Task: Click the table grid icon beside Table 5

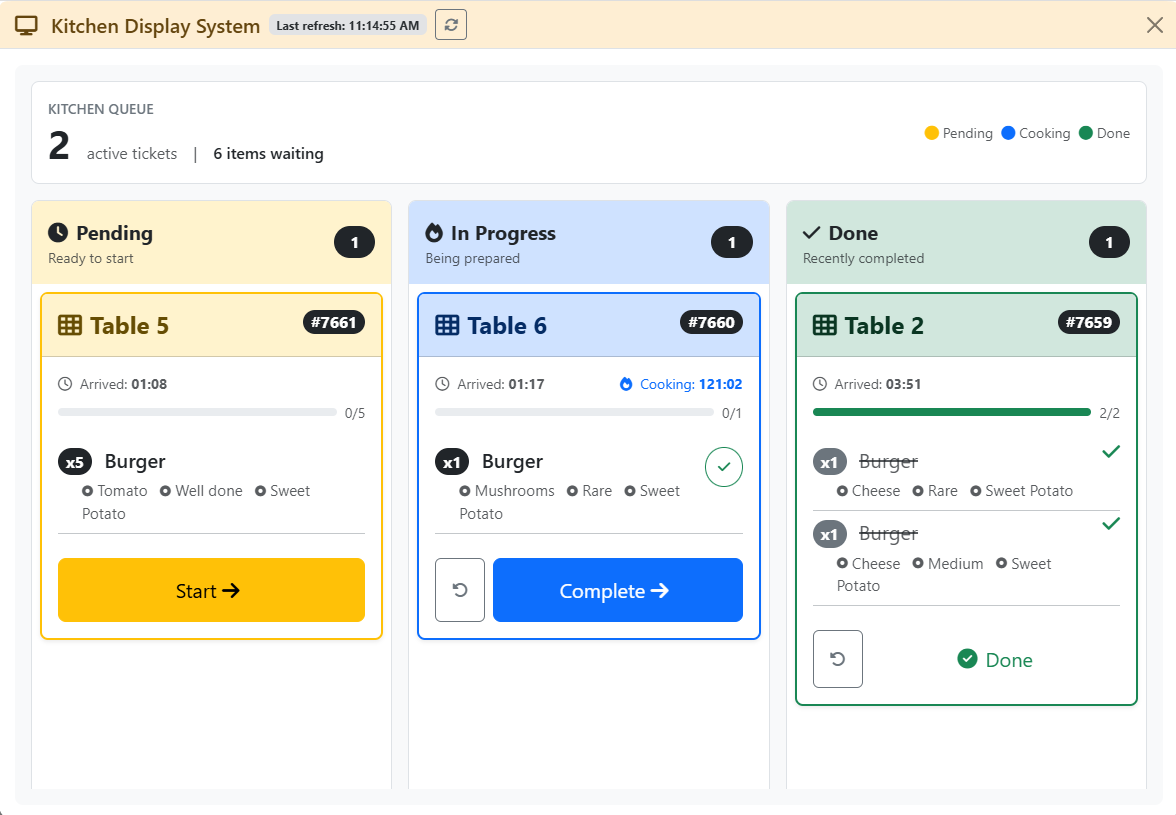Action: point(70,325)
